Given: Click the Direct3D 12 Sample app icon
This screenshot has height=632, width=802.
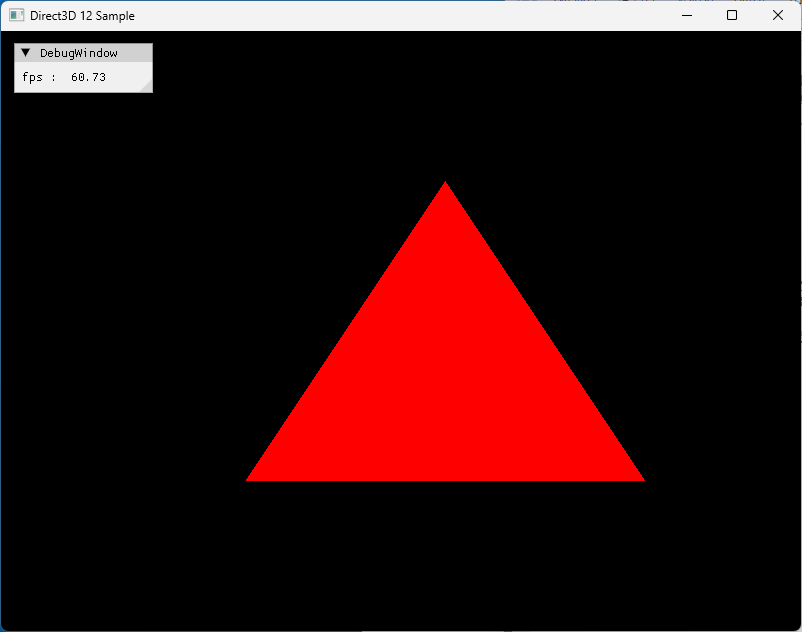Looking at the screenshot, I should 16,15.
